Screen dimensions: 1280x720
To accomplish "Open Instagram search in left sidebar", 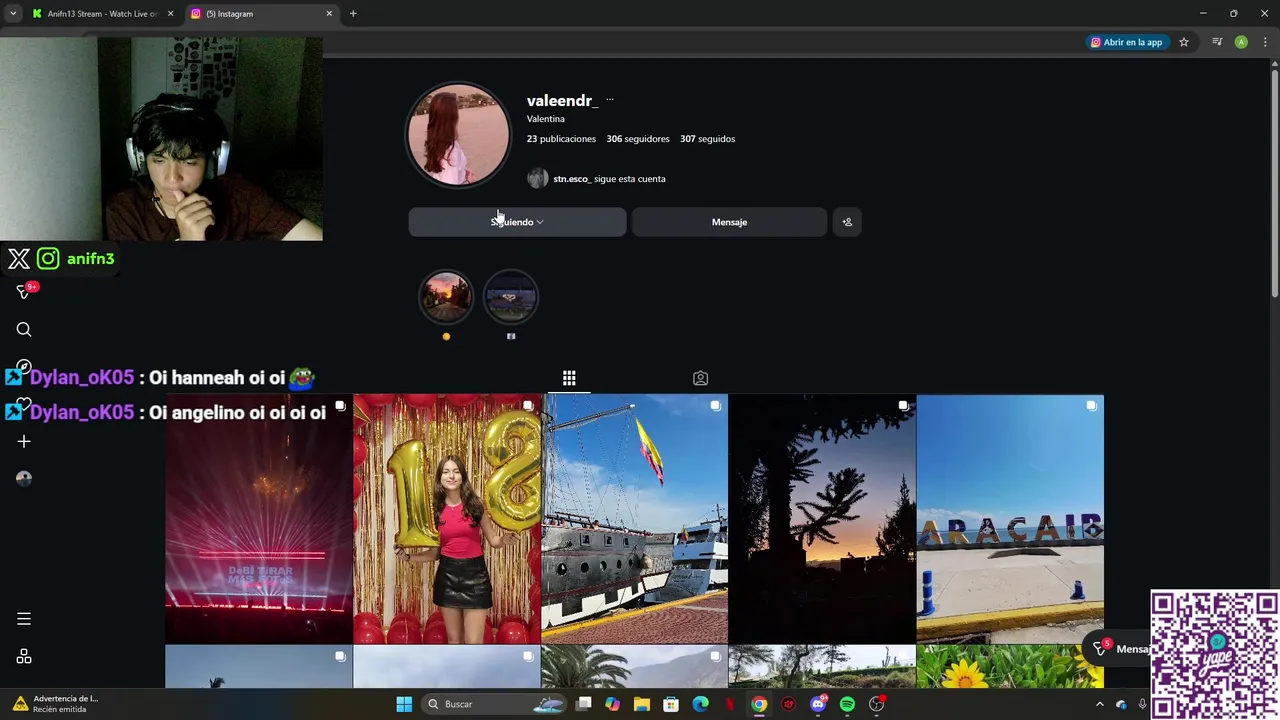I will pos(24,330).
